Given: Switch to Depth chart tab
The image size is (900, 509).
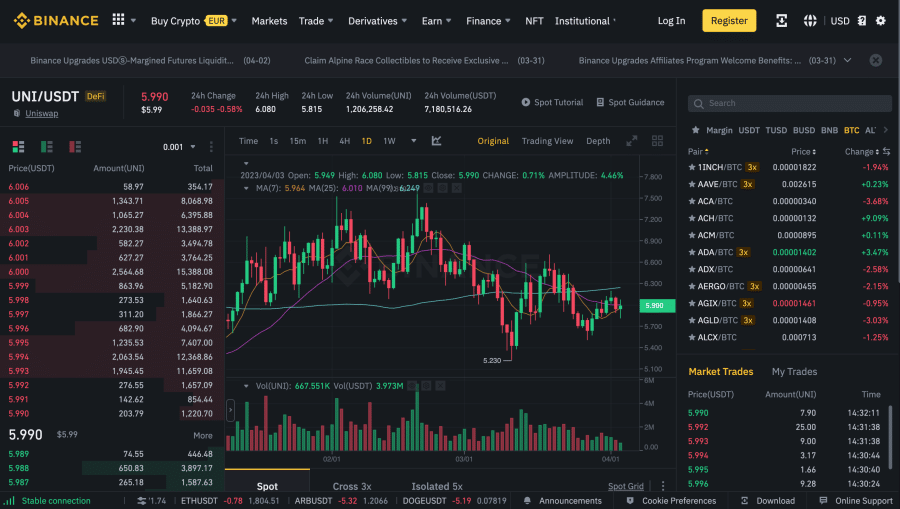Looking at the screenshot, I should 598,141.
